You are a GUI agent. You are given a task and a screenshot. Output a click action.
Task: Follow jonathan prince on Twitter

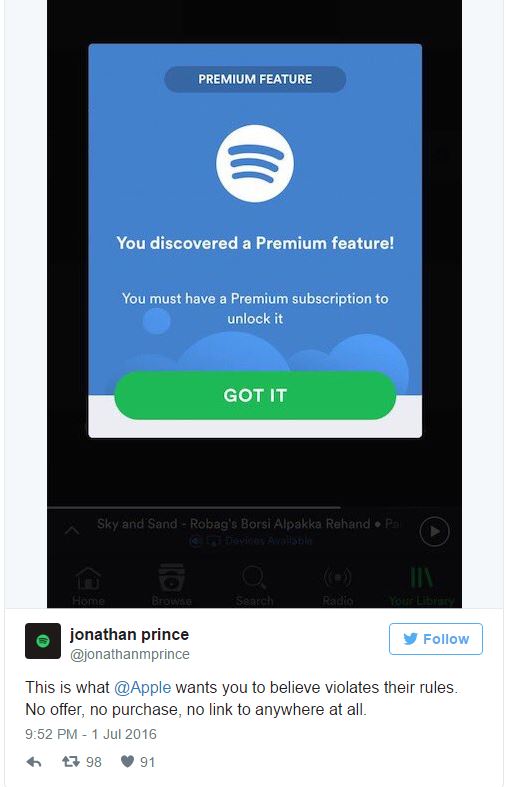click(436, 639)
